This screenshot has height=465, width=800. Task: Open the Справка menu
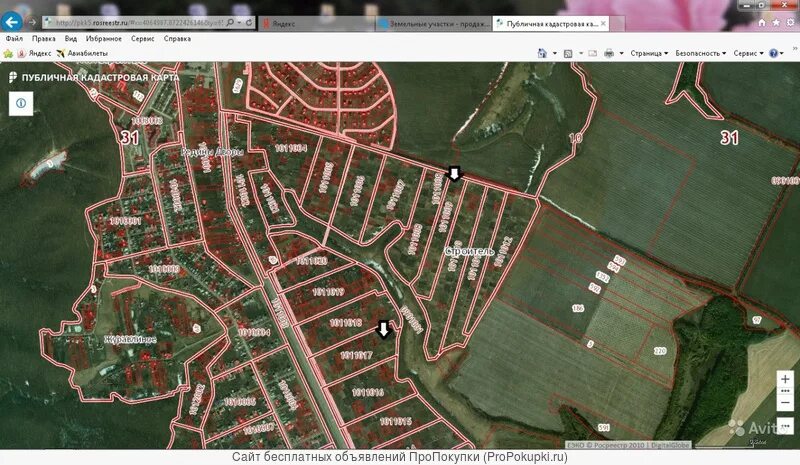click(177, 38)
